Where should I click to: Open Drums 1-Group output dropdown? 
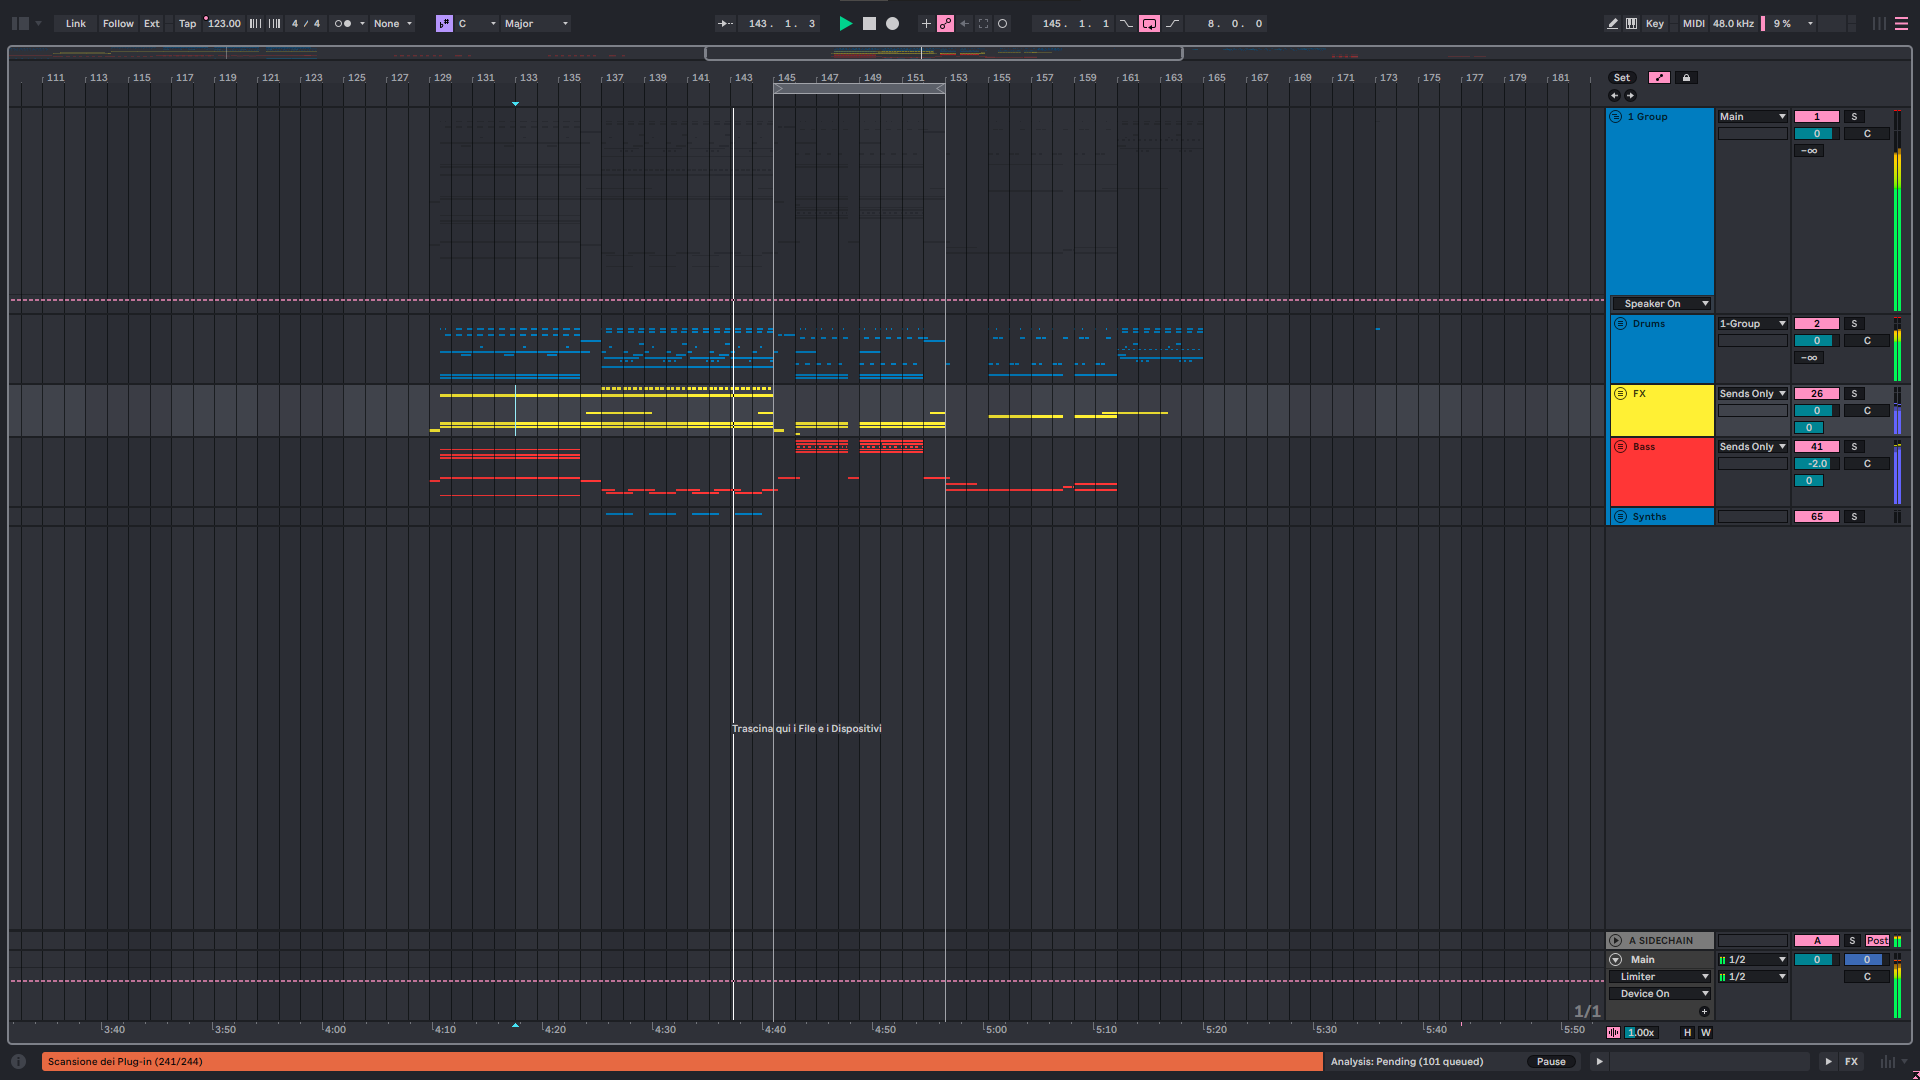pyautogui.click(x=1753, y=324)
